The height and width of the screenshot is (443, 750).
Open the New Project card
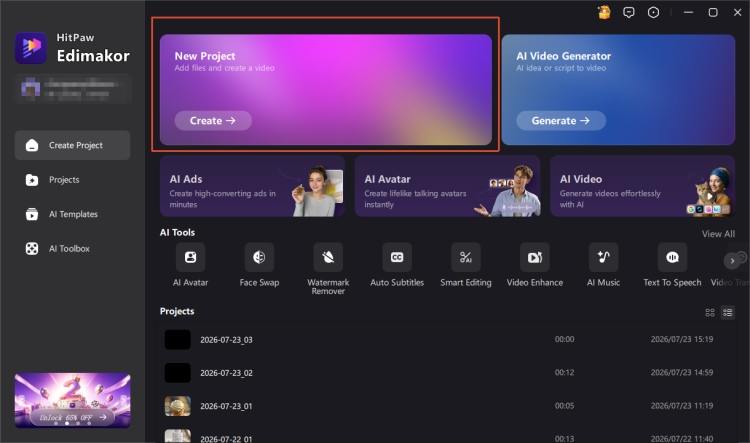click(326, 89)
